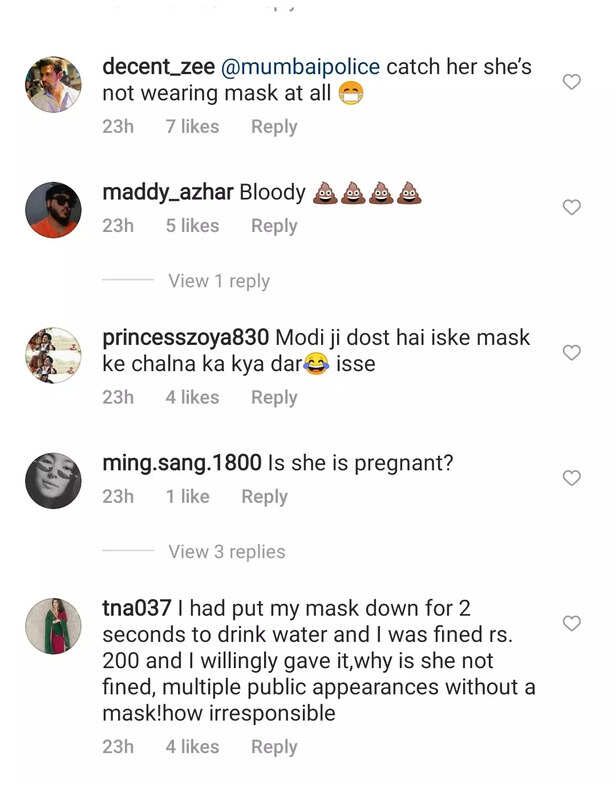Expand 'View 1 reply' under maddy_azhar

click(x=219, y=281)
